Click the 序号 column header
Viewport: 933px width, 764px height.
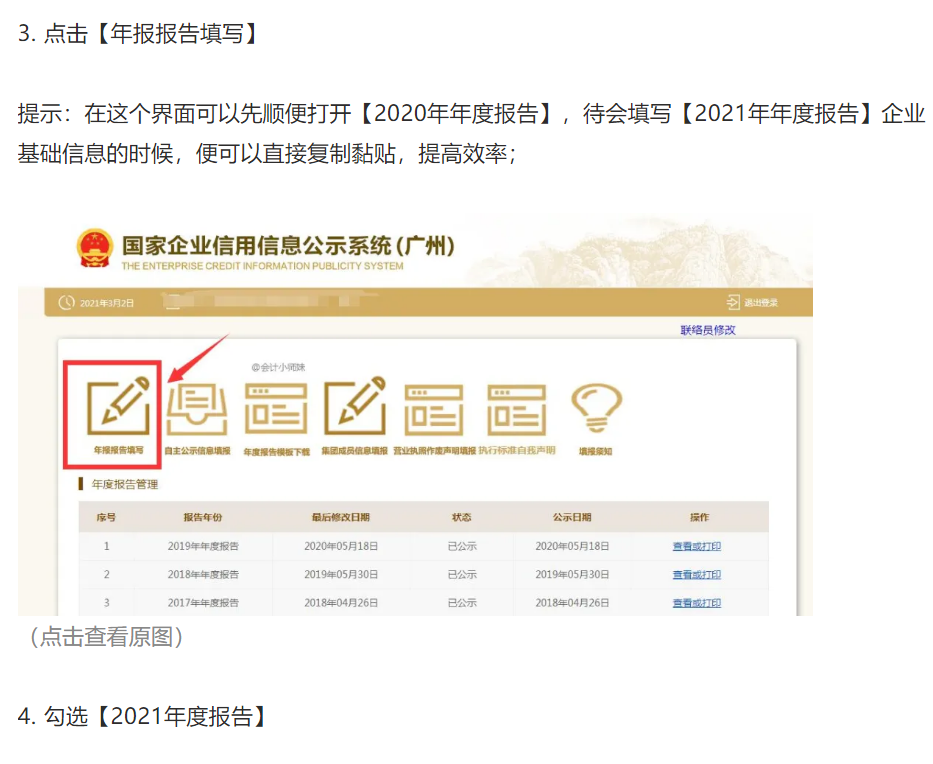point(106,517)
